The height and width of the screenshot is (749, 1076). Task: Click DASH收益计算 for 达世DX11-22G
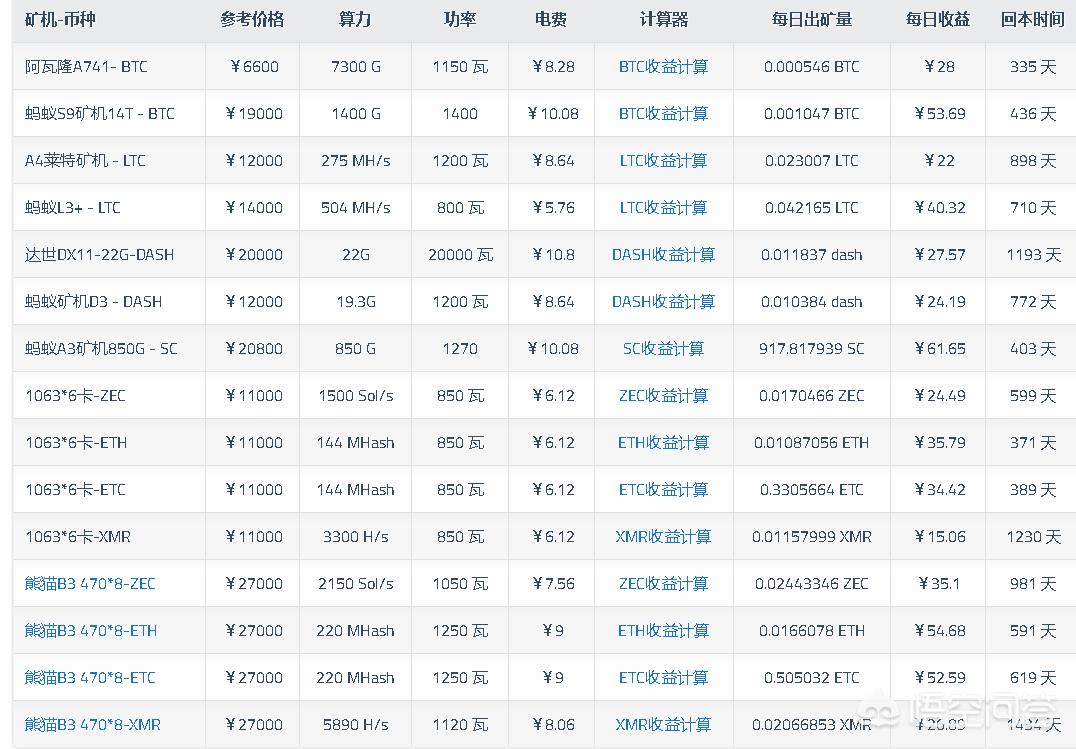[x=663, y=255]
